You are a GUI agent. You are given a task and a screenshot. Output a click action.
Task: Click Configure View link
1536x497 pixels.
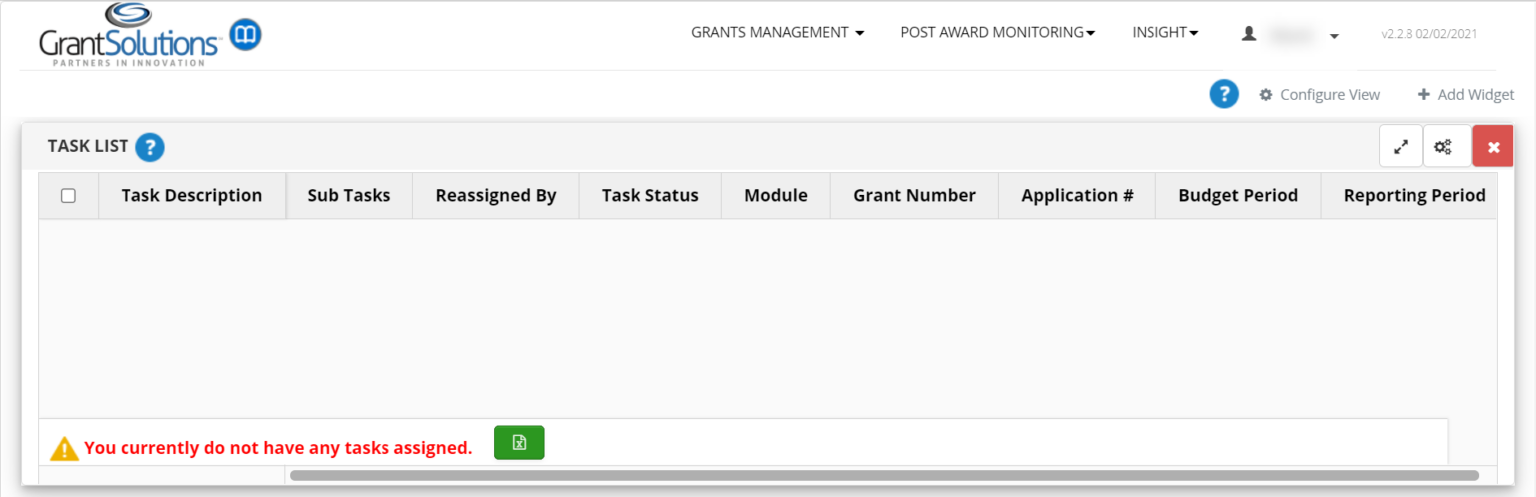(1319, 95)
